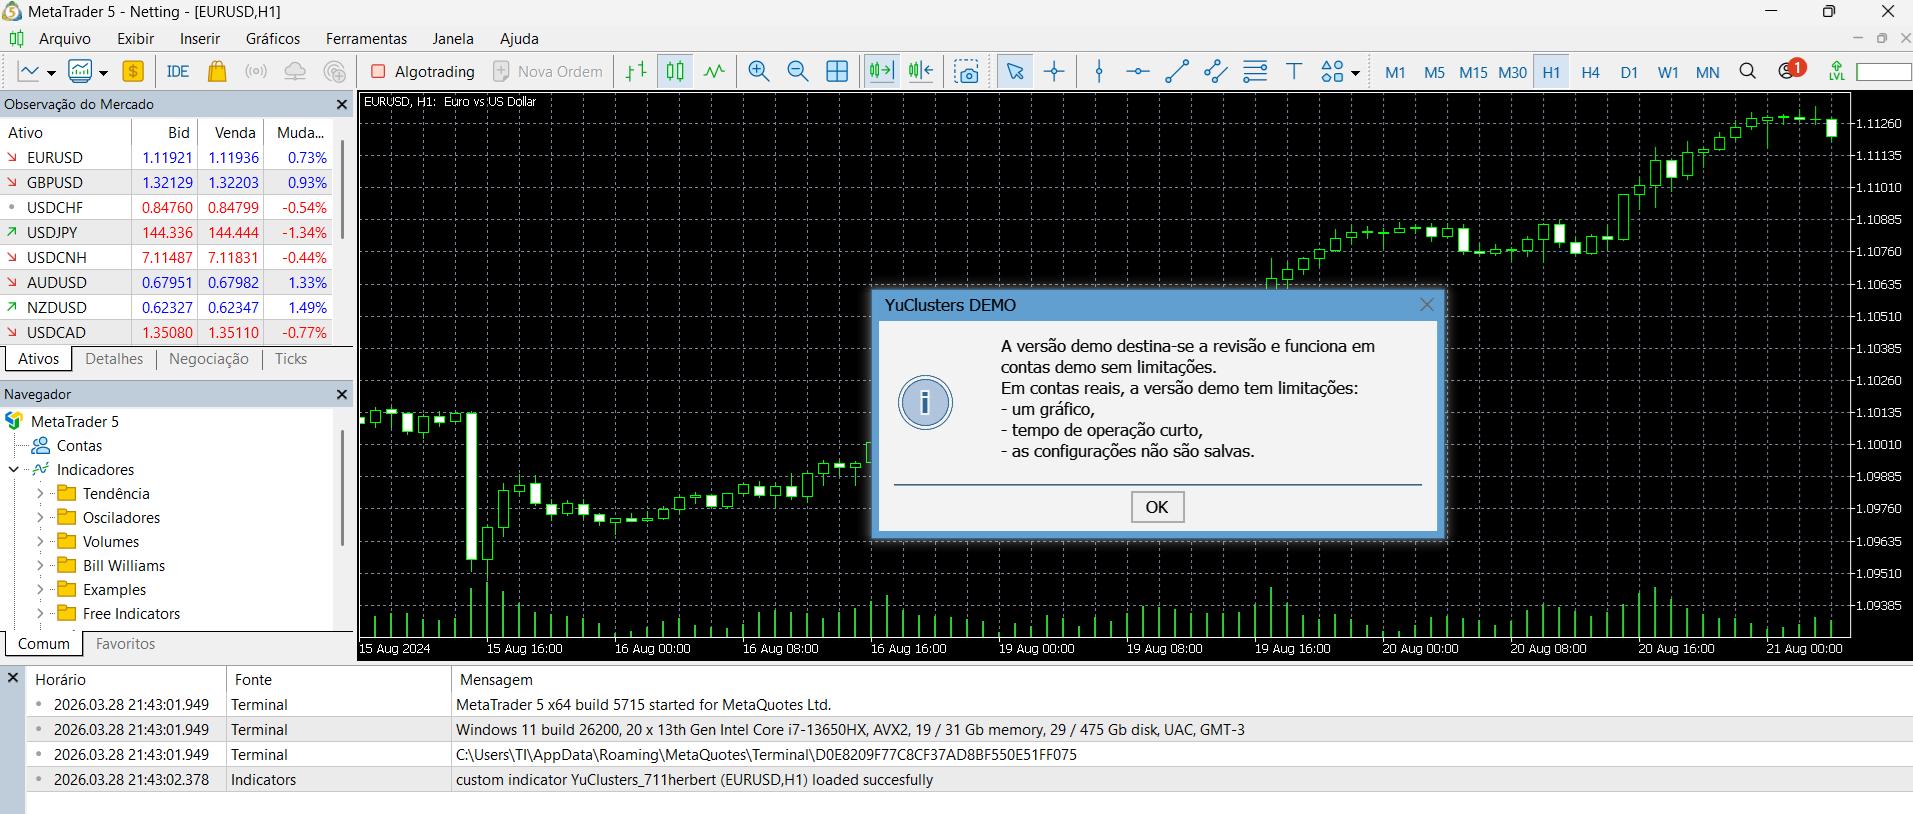Click the empty toolbar input box
The image size is (1913, 814).
(1883, 72)
